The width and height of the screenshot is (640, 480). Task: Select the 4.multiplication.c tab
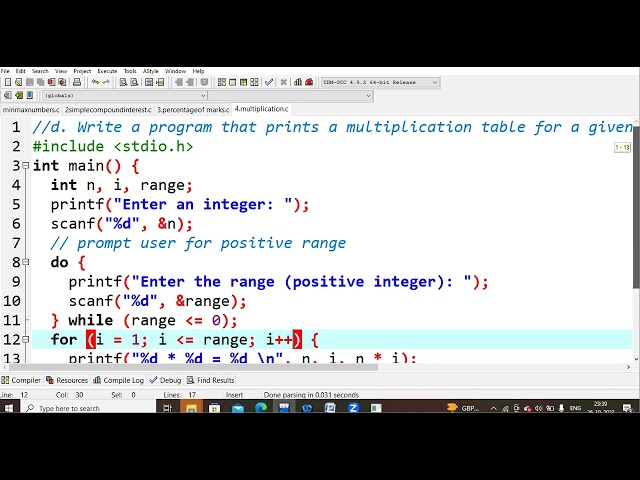(x=261, y=109)
